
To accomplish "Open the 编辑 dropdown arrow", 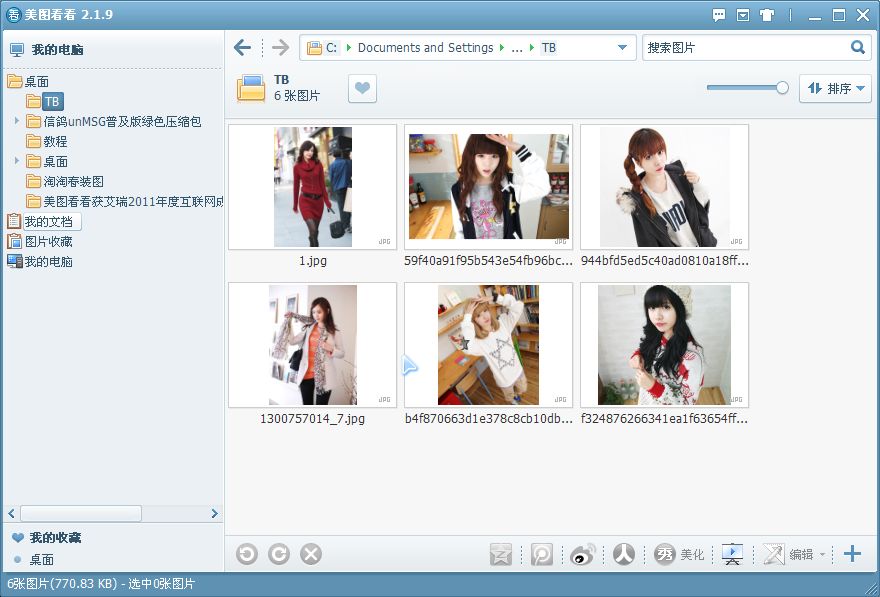I will pyautogui.click(x=823, y=554).
